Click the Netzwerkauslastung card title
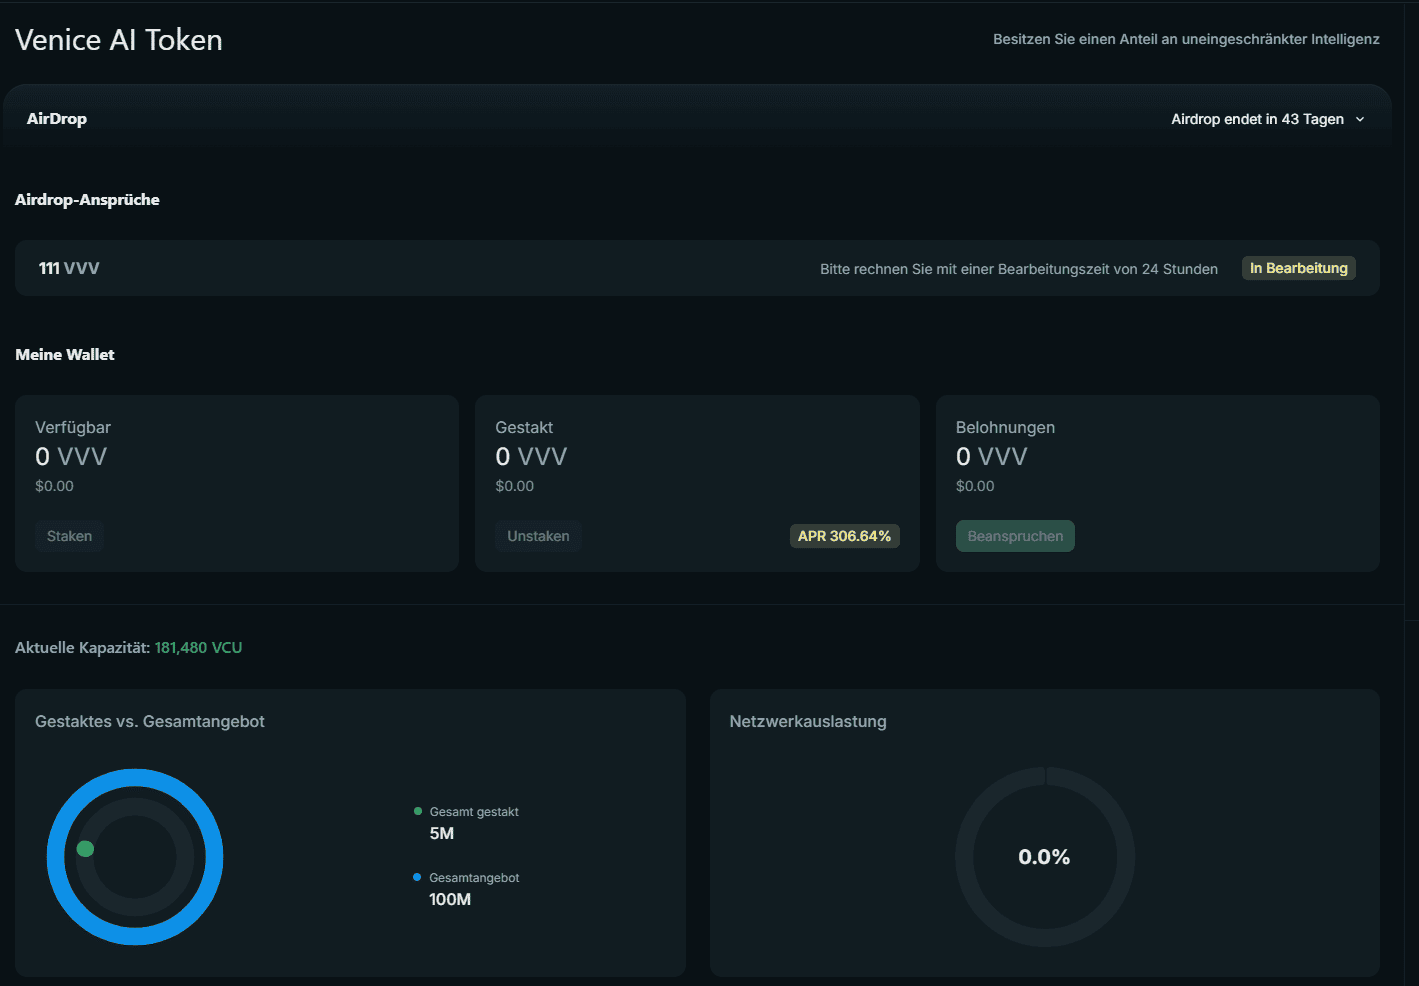The height and width of the screenshot is (986, 1419). point(808,722)
